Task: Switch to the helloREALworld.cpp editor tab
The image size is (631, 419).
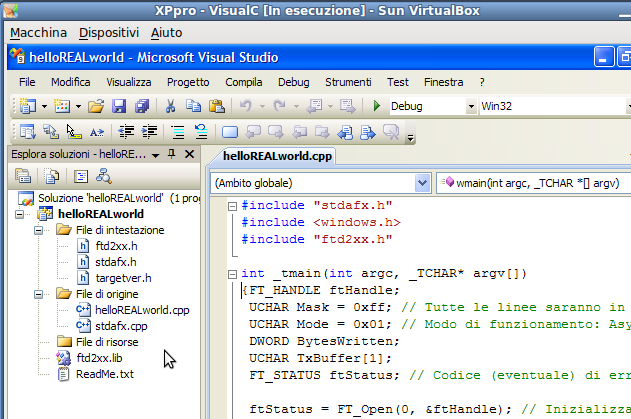Action: click(277, 156)
